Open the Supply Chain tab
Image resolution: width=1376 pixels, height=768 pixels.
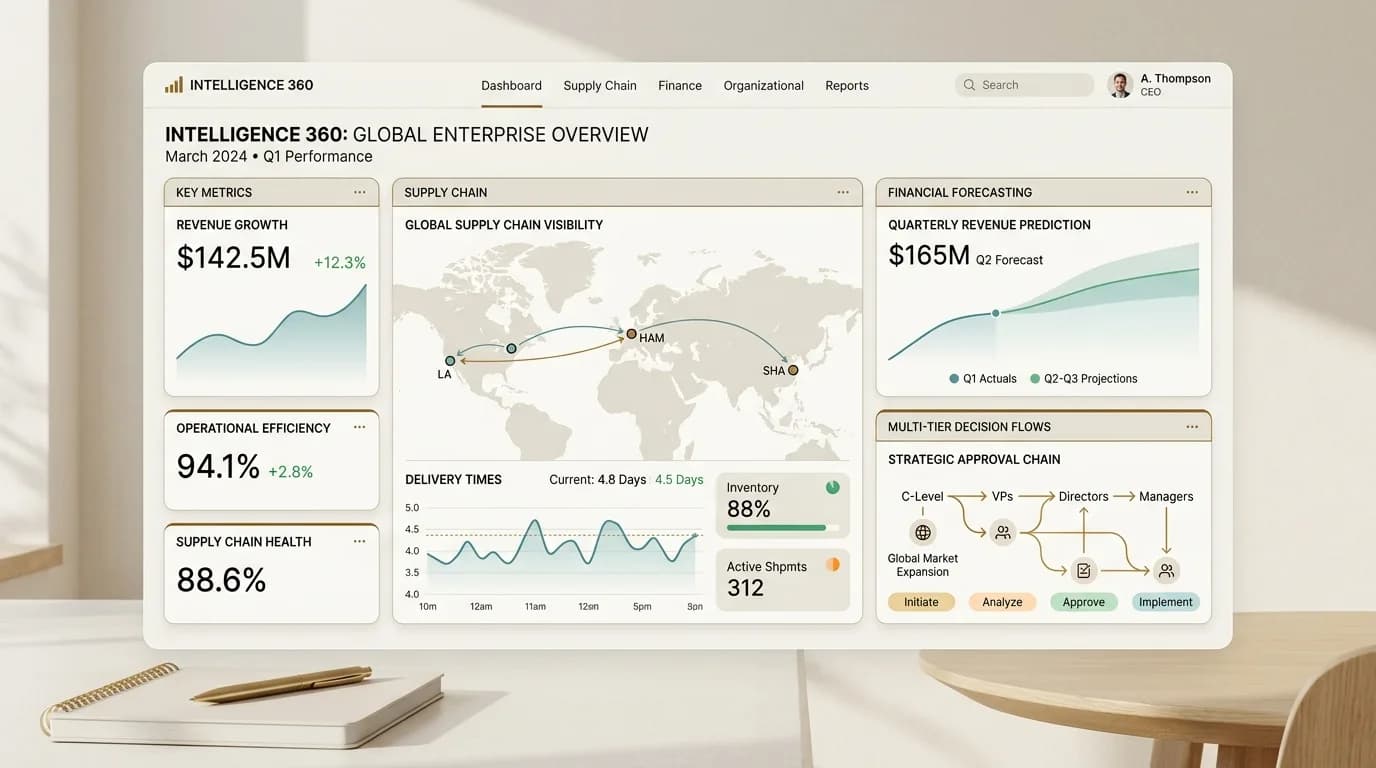(x=600, y=85)
